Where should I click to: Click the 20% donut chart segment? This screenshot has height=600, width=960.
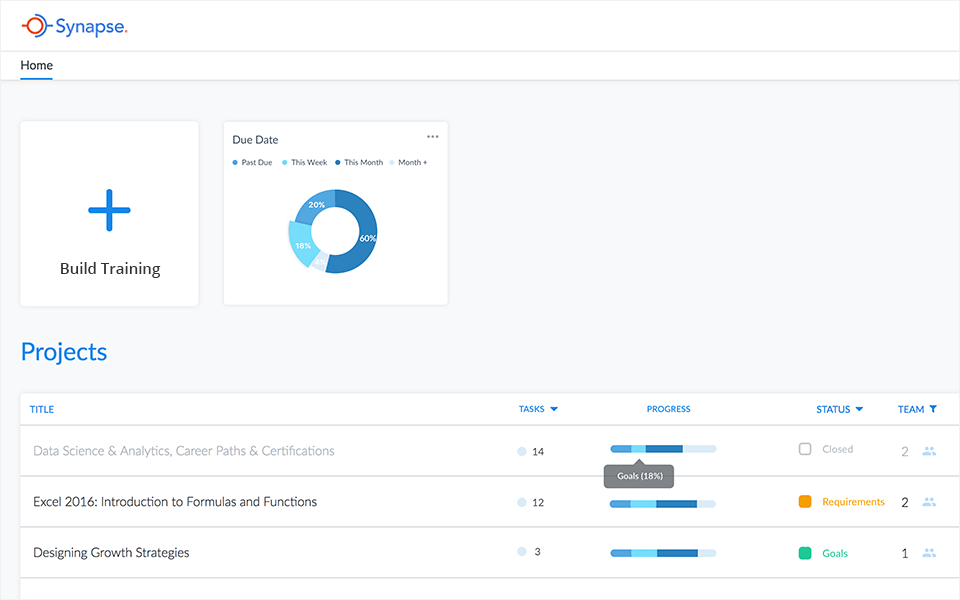315,206
